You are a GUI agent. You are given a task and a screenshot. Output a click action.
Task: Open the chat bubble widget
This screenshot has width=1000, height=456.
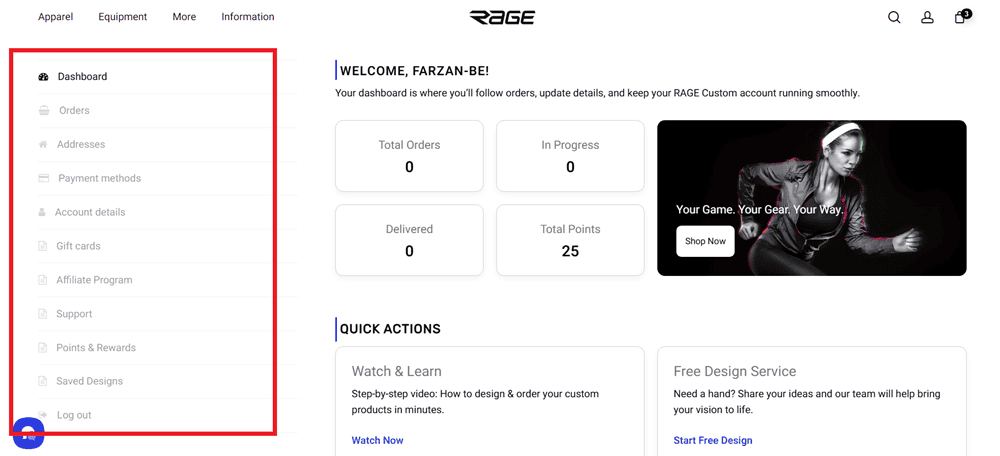pyautogui.click(x=29, y=433)
